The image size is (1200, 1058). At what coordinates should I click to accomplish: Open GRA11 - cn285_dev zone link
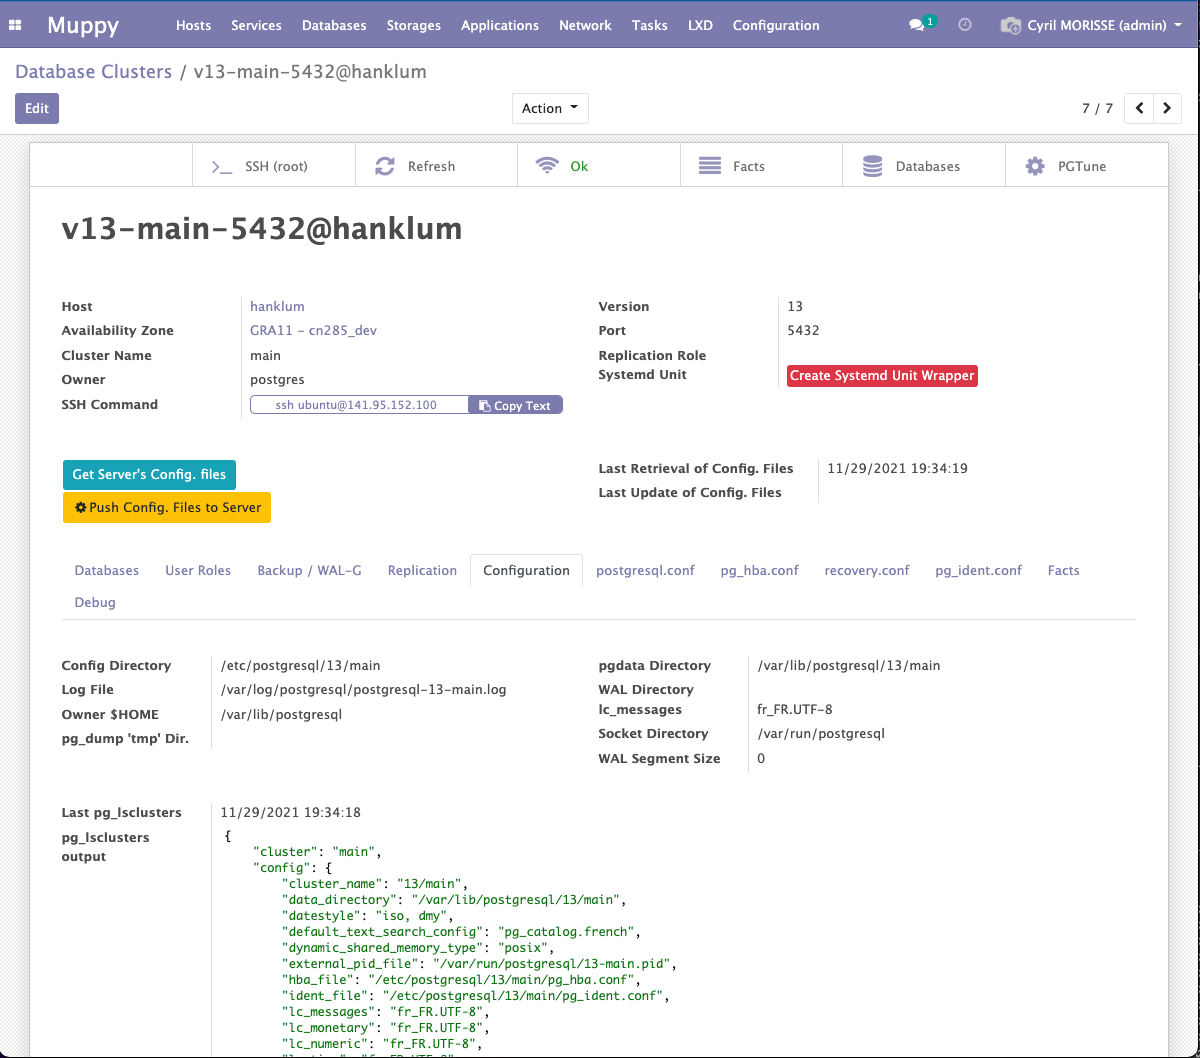pyautogui.click(x=313, y=331)
